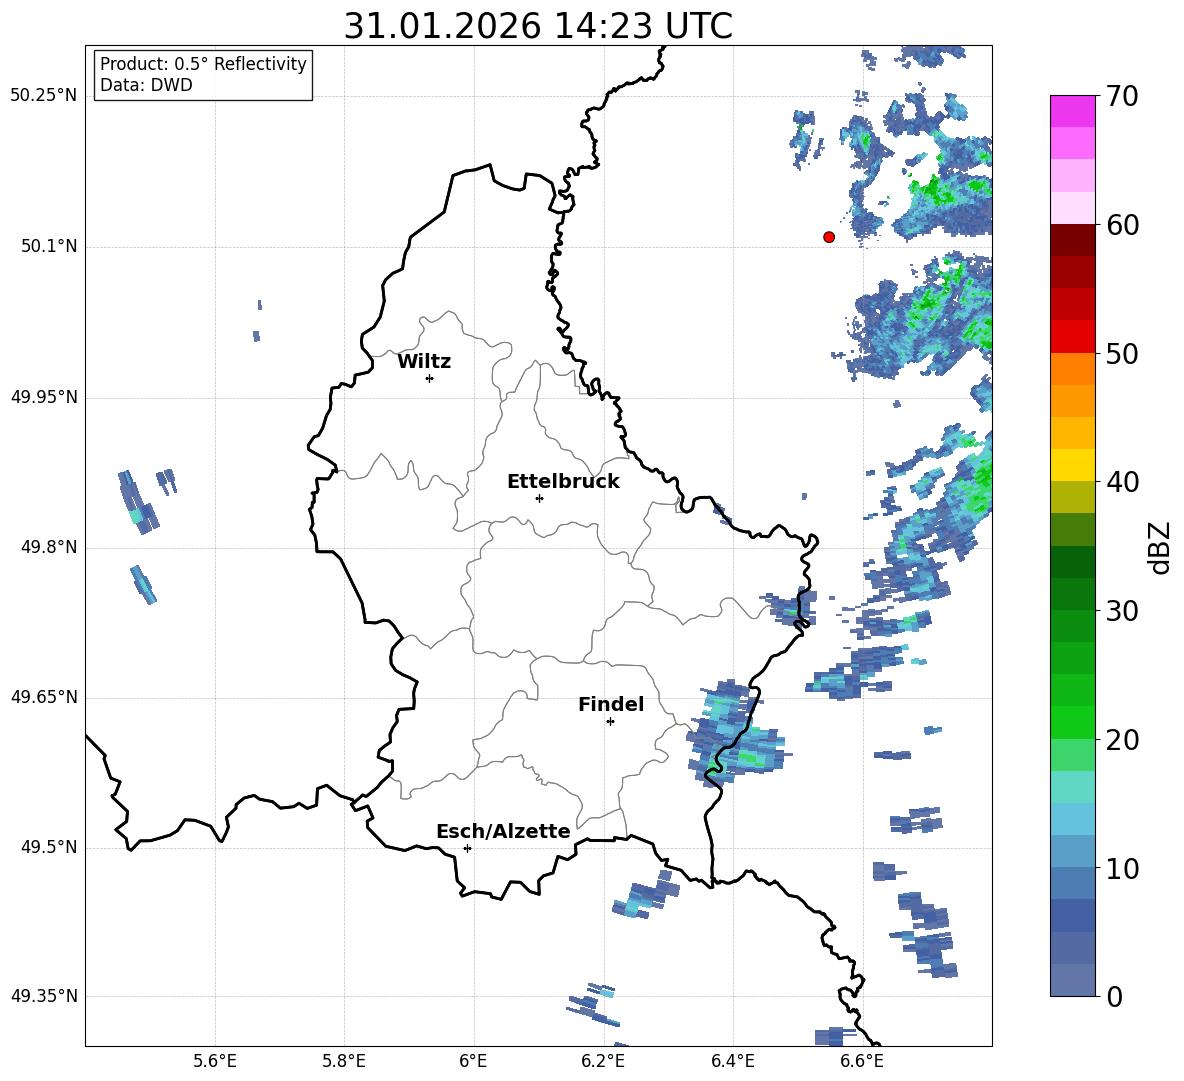Click the 50.1°N latitude label
Screen dimensions: 1184x1081
click(x=49, y=247)
